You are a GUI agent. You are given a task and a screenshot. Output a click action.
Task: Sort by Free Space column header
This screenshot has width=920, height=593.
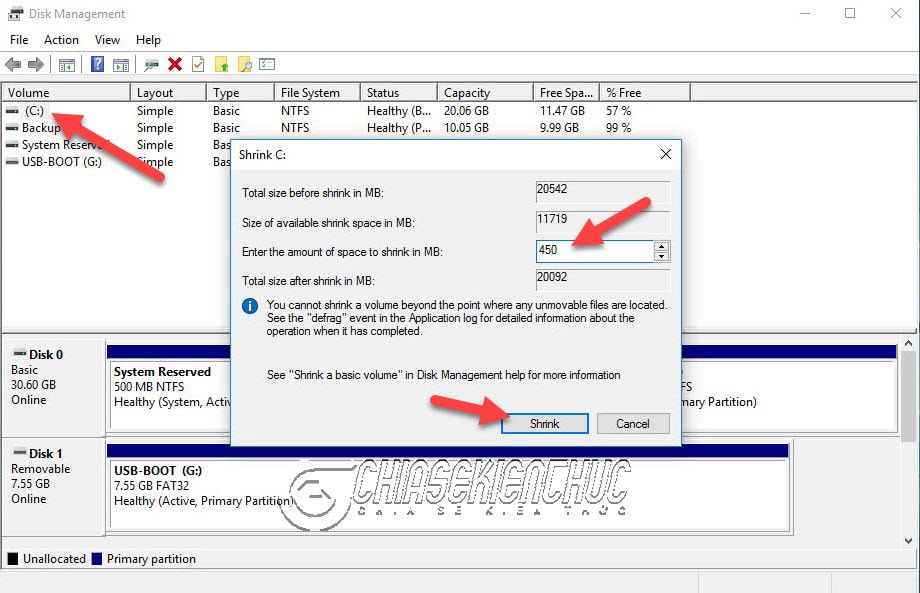coord(567,93)
